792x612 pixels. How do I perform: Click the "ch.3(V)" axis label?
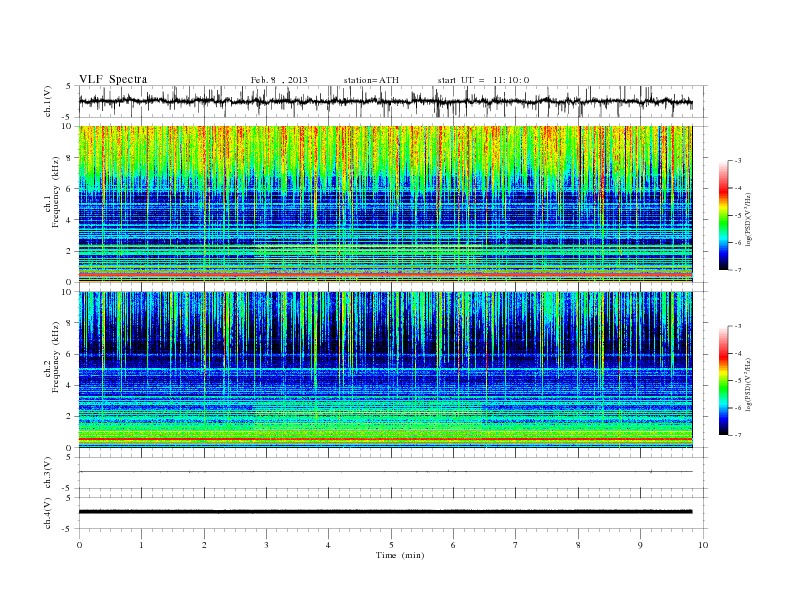click(x=48, y=472)
